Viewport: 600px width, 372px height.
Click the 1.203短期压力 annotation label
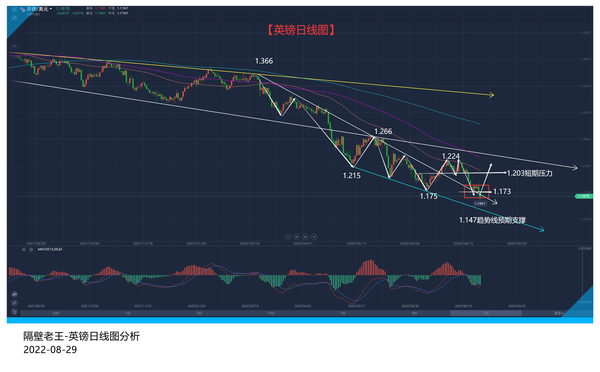click(530, 173)
